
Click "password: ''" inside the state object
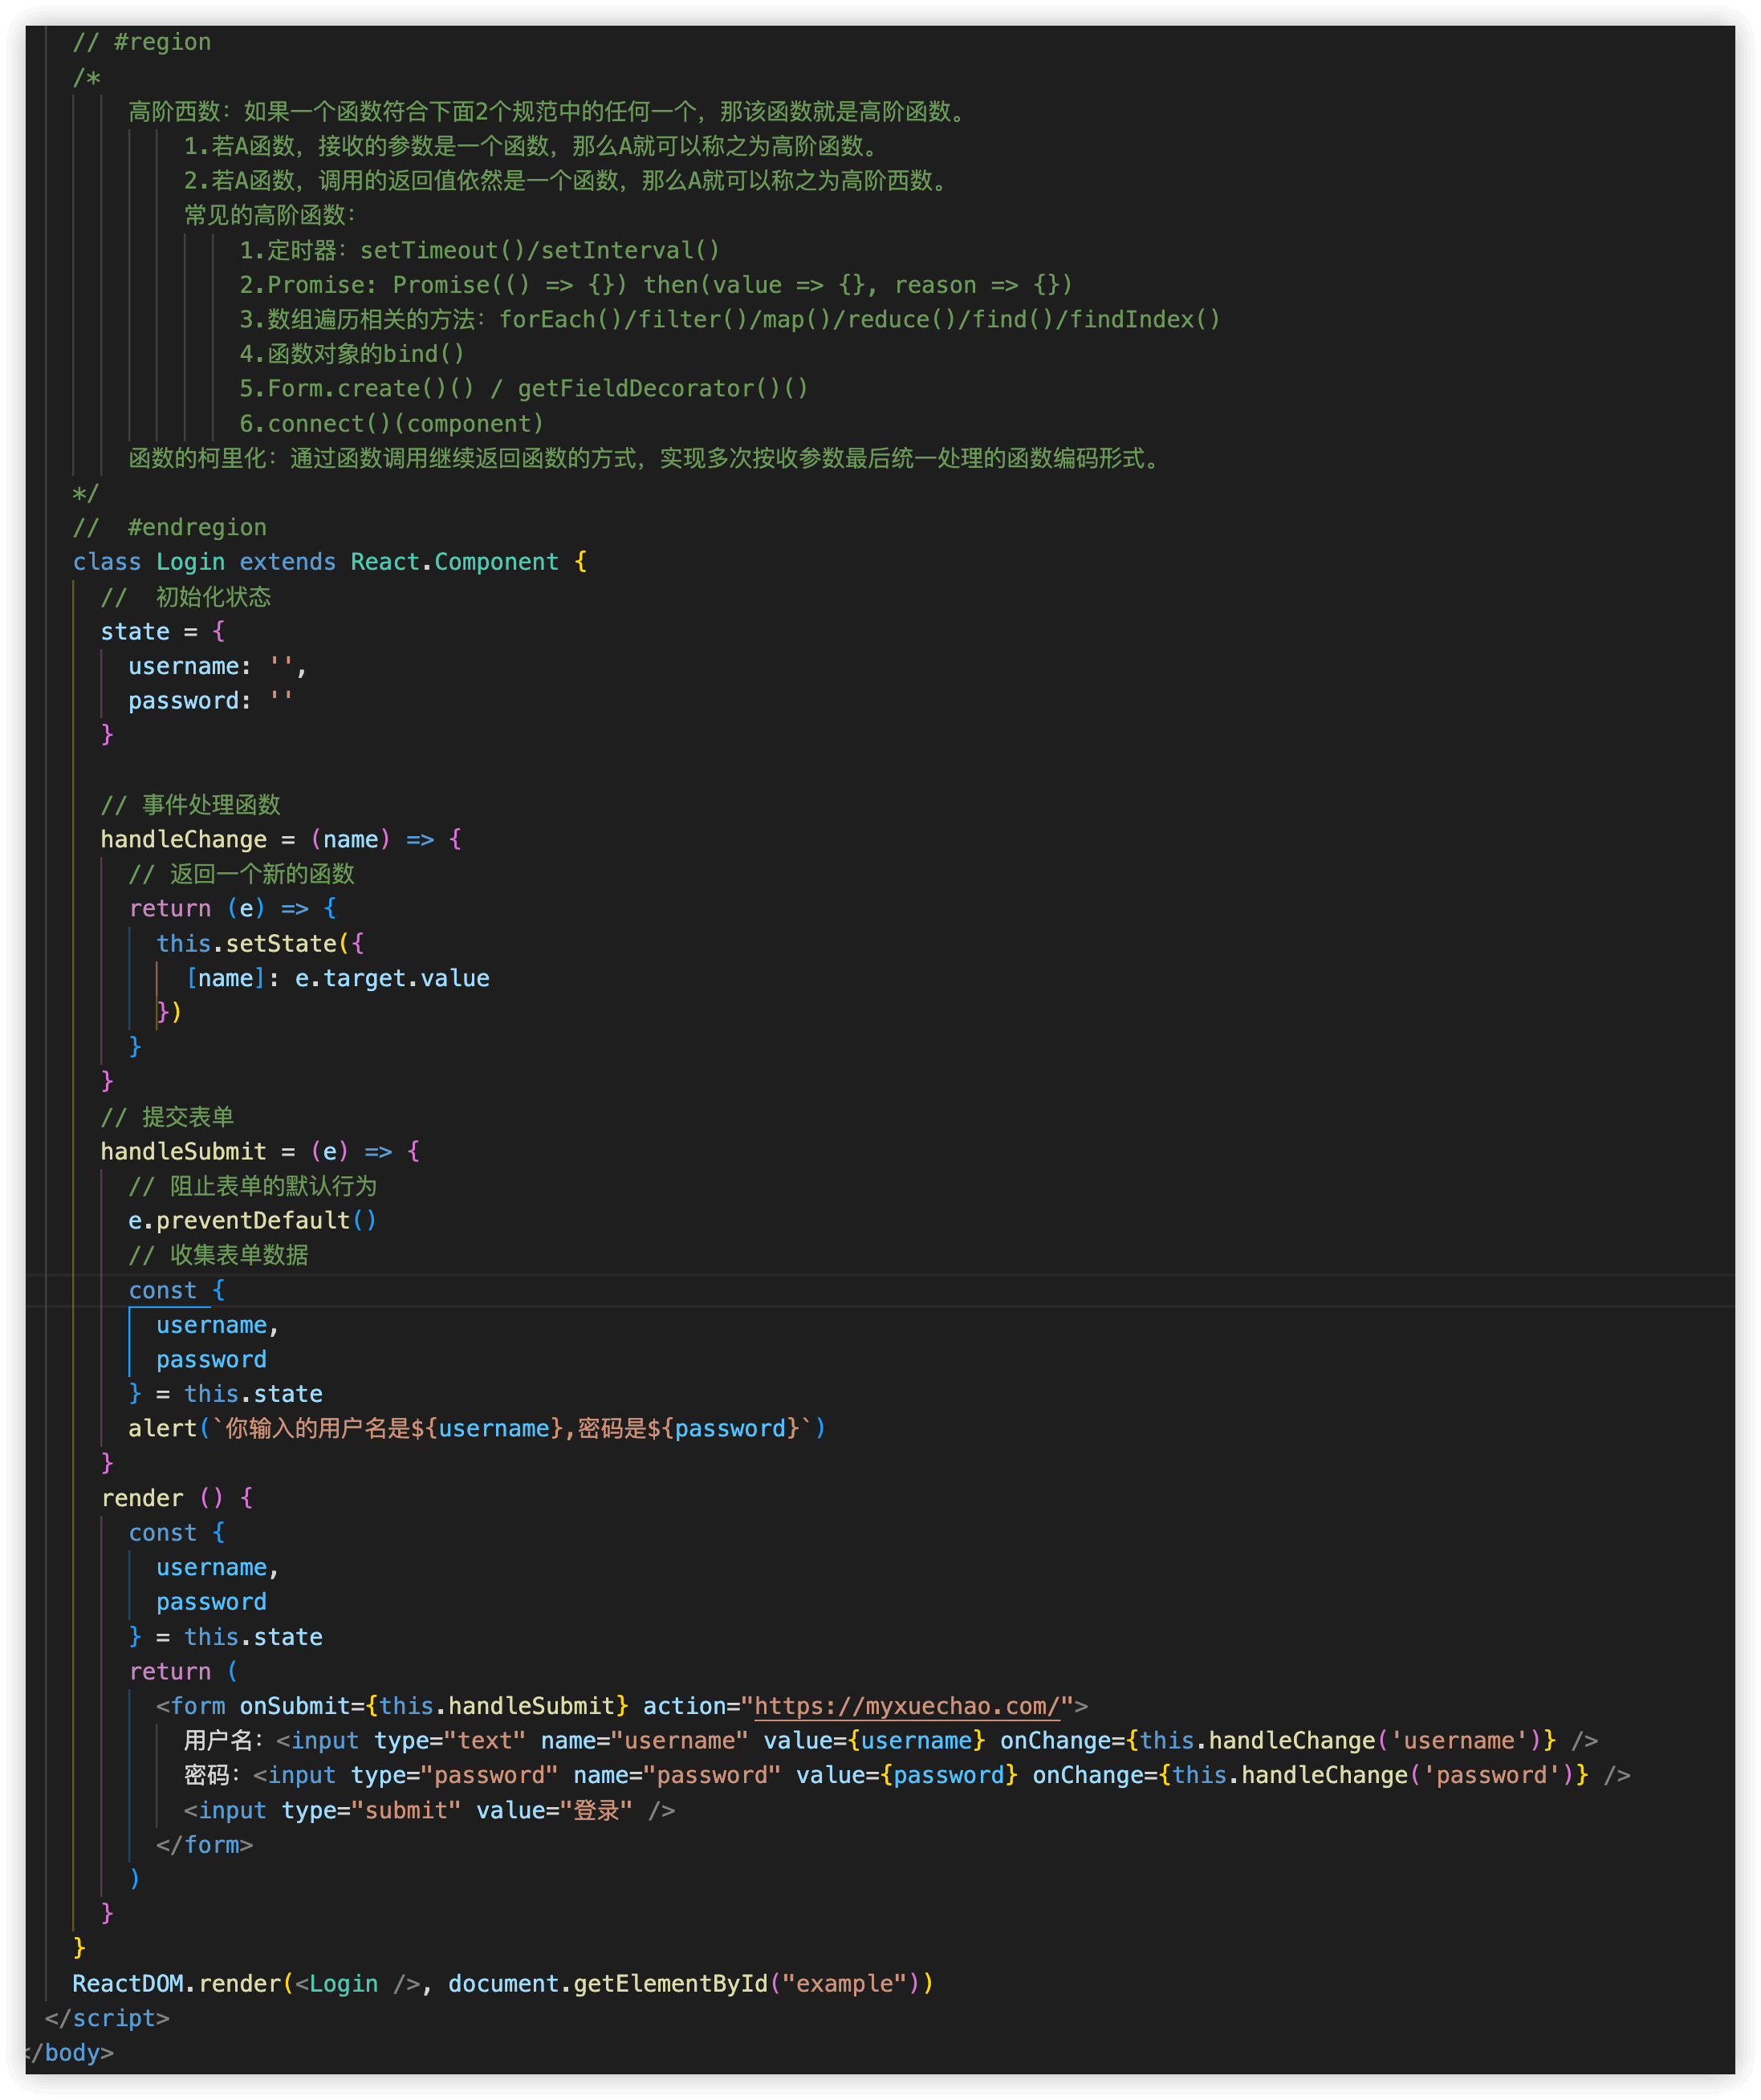[210, 700]
